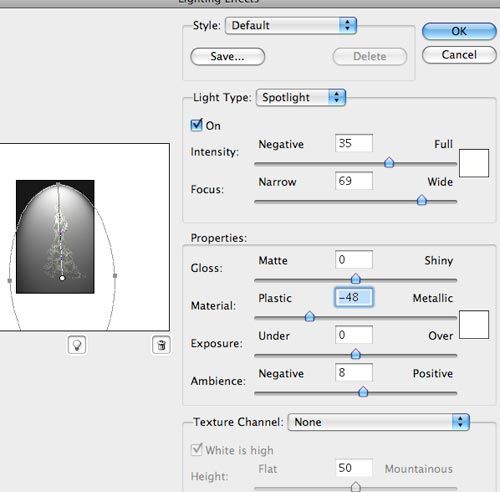
Task: Click the Metallic label of Material
Action: pos(433,298)
